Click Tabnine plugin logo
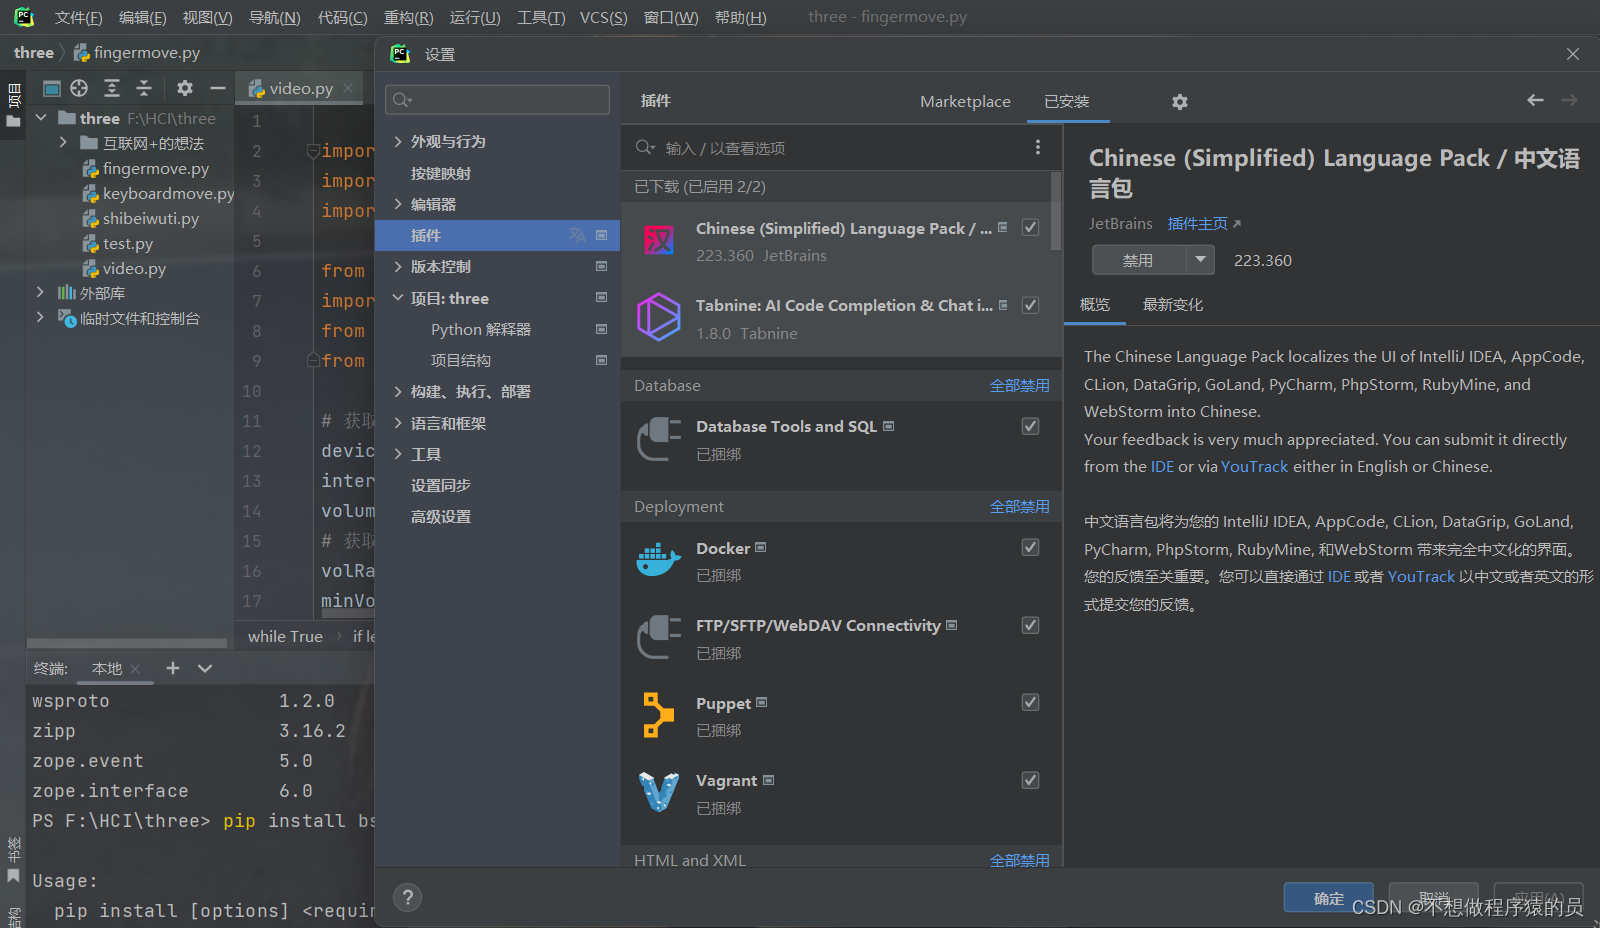1600x928 pixels. (x=659, y=317)
